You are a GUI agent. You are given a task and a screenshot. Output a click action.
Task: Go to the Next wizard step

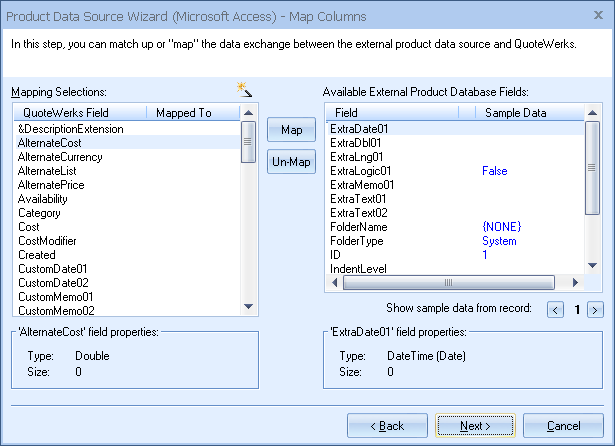pyautogui.click(x=475, y=426)
